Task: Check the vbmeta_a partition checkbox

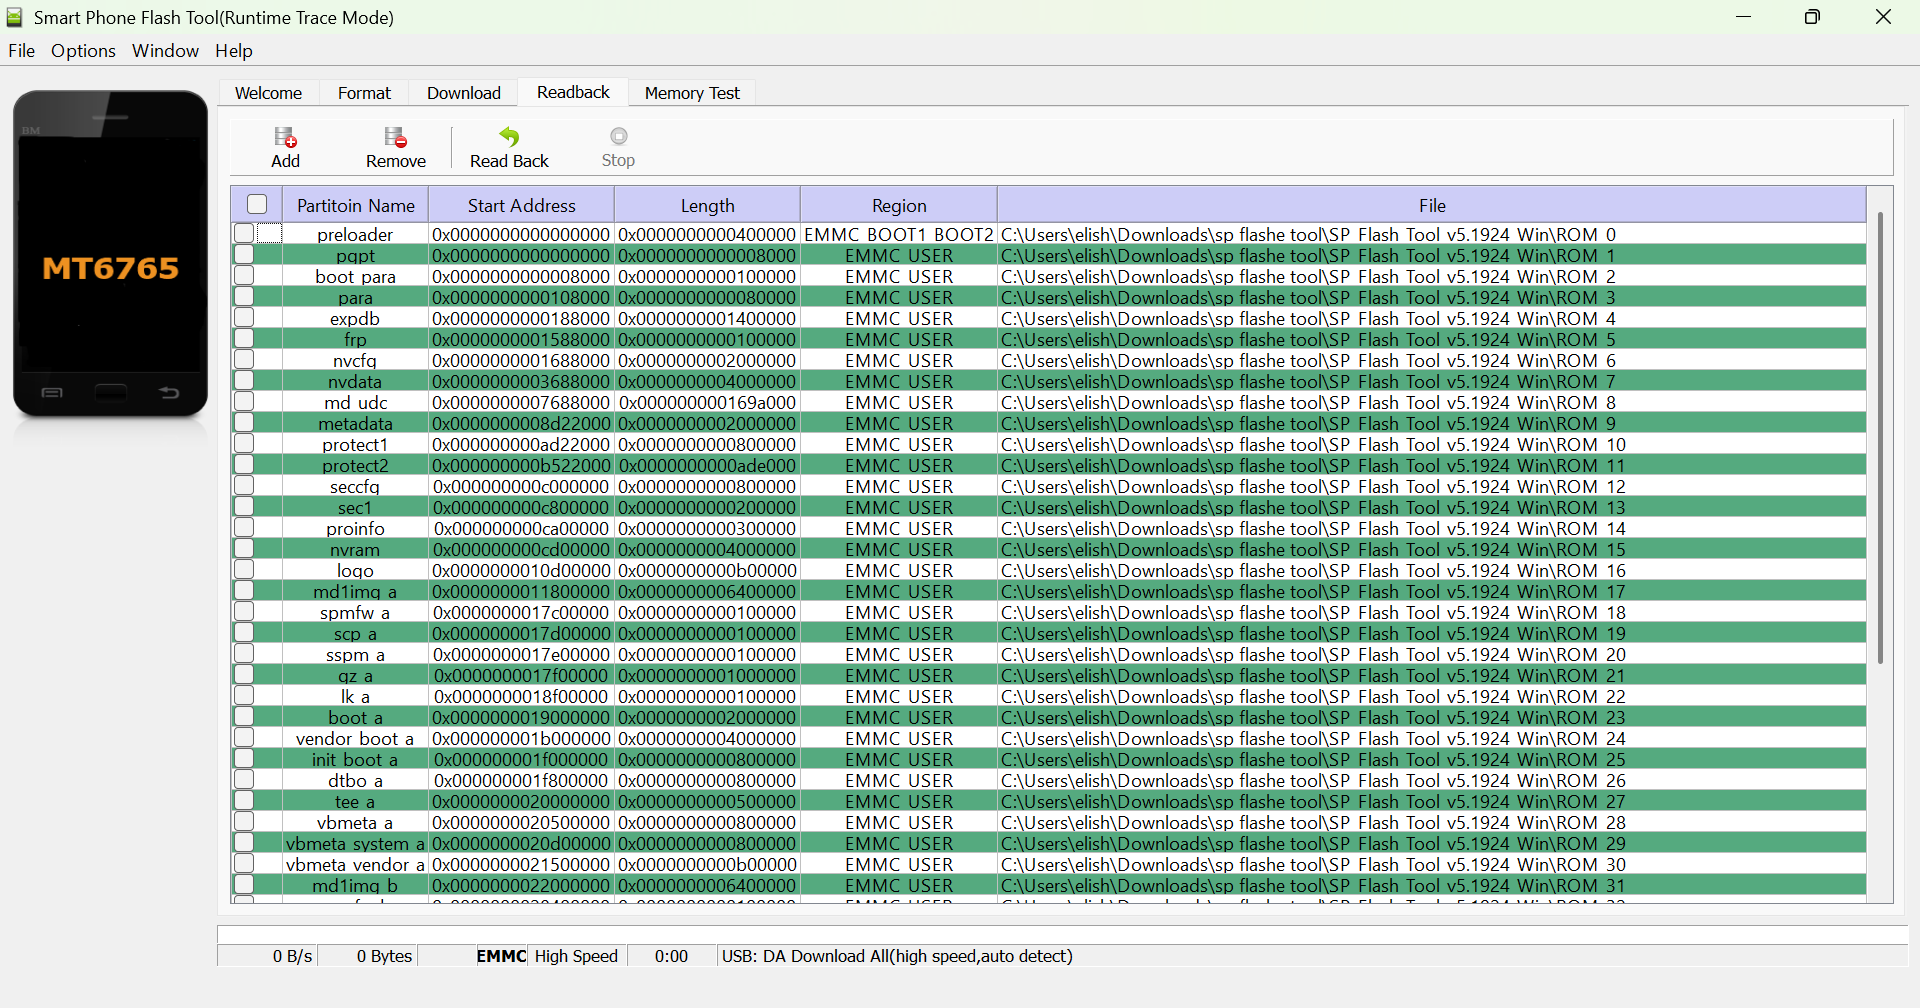Action: point(243,821)
